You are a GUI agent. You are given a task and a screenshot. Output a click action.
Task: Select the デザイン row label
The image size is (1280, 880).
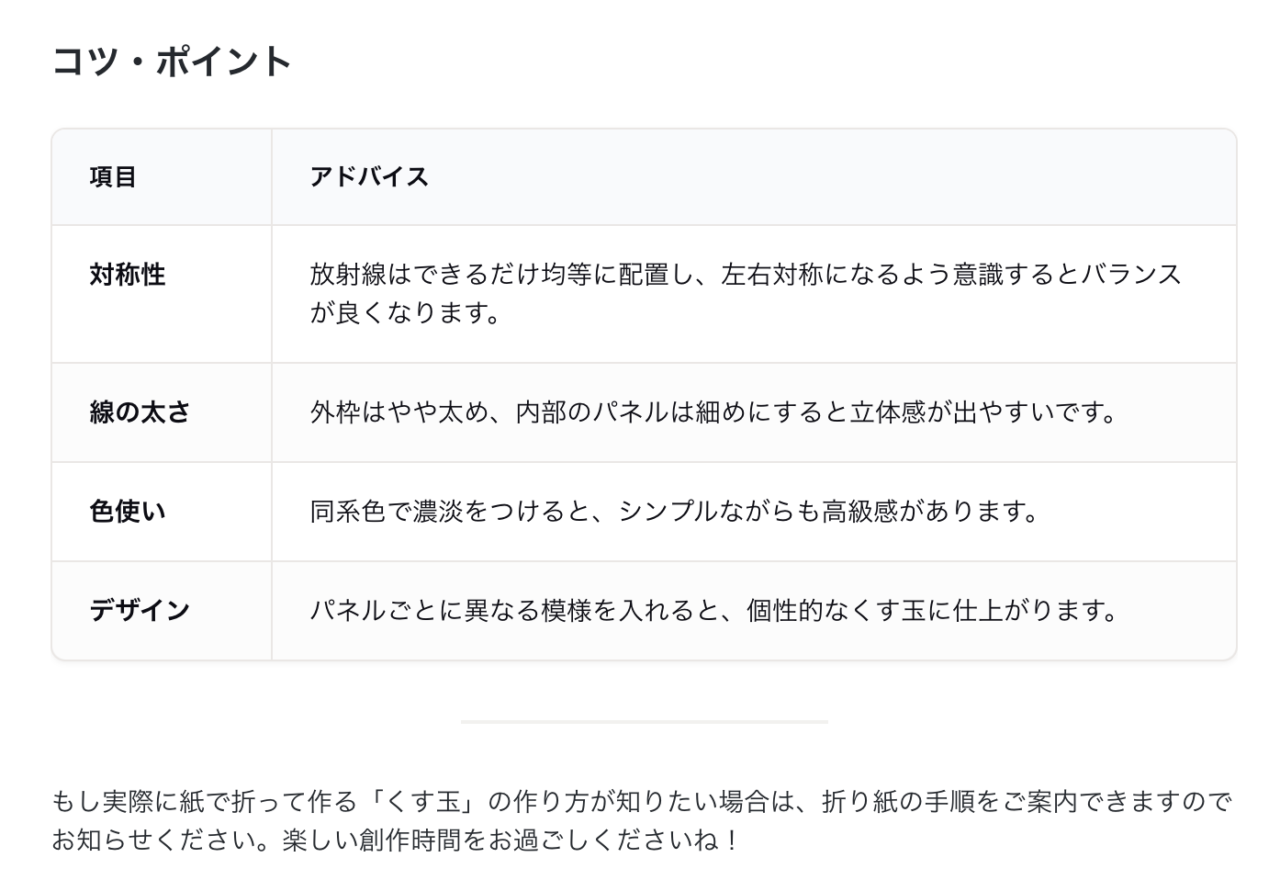[x=139, y=610]
